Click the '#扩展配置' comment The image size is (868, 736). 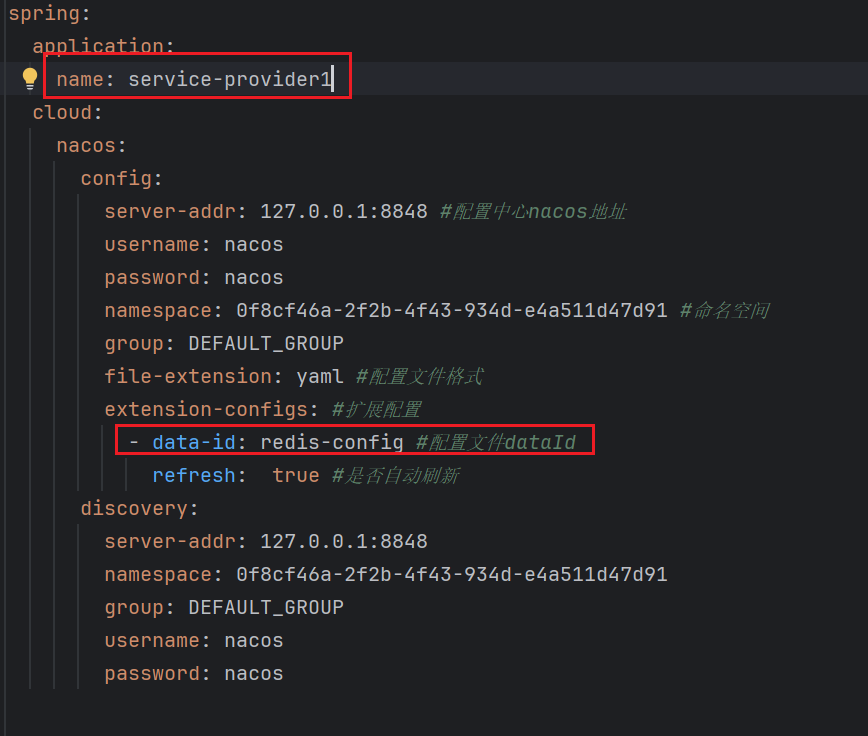coord(376,410)
